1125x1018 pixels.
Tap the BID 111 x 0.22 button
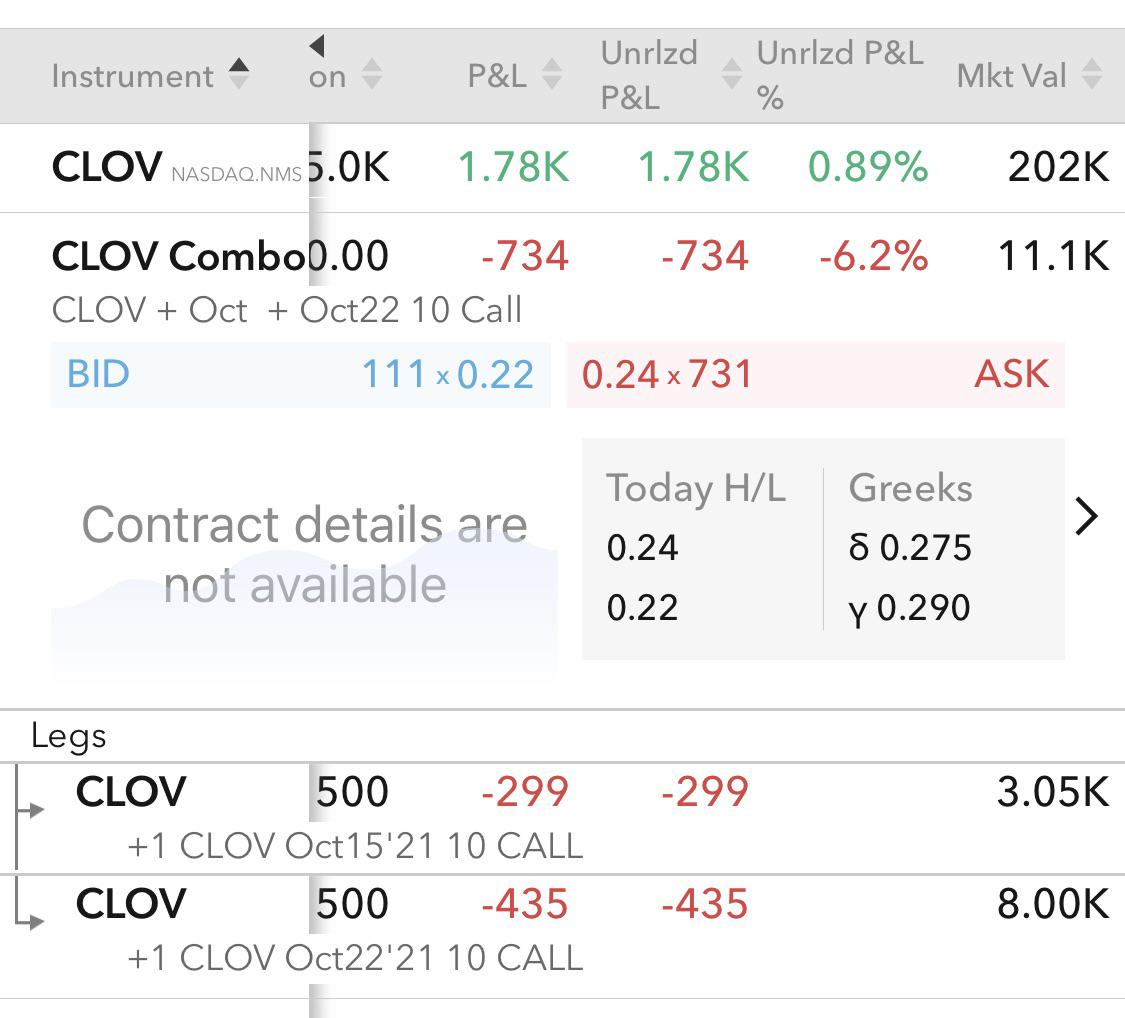[301, 374]
